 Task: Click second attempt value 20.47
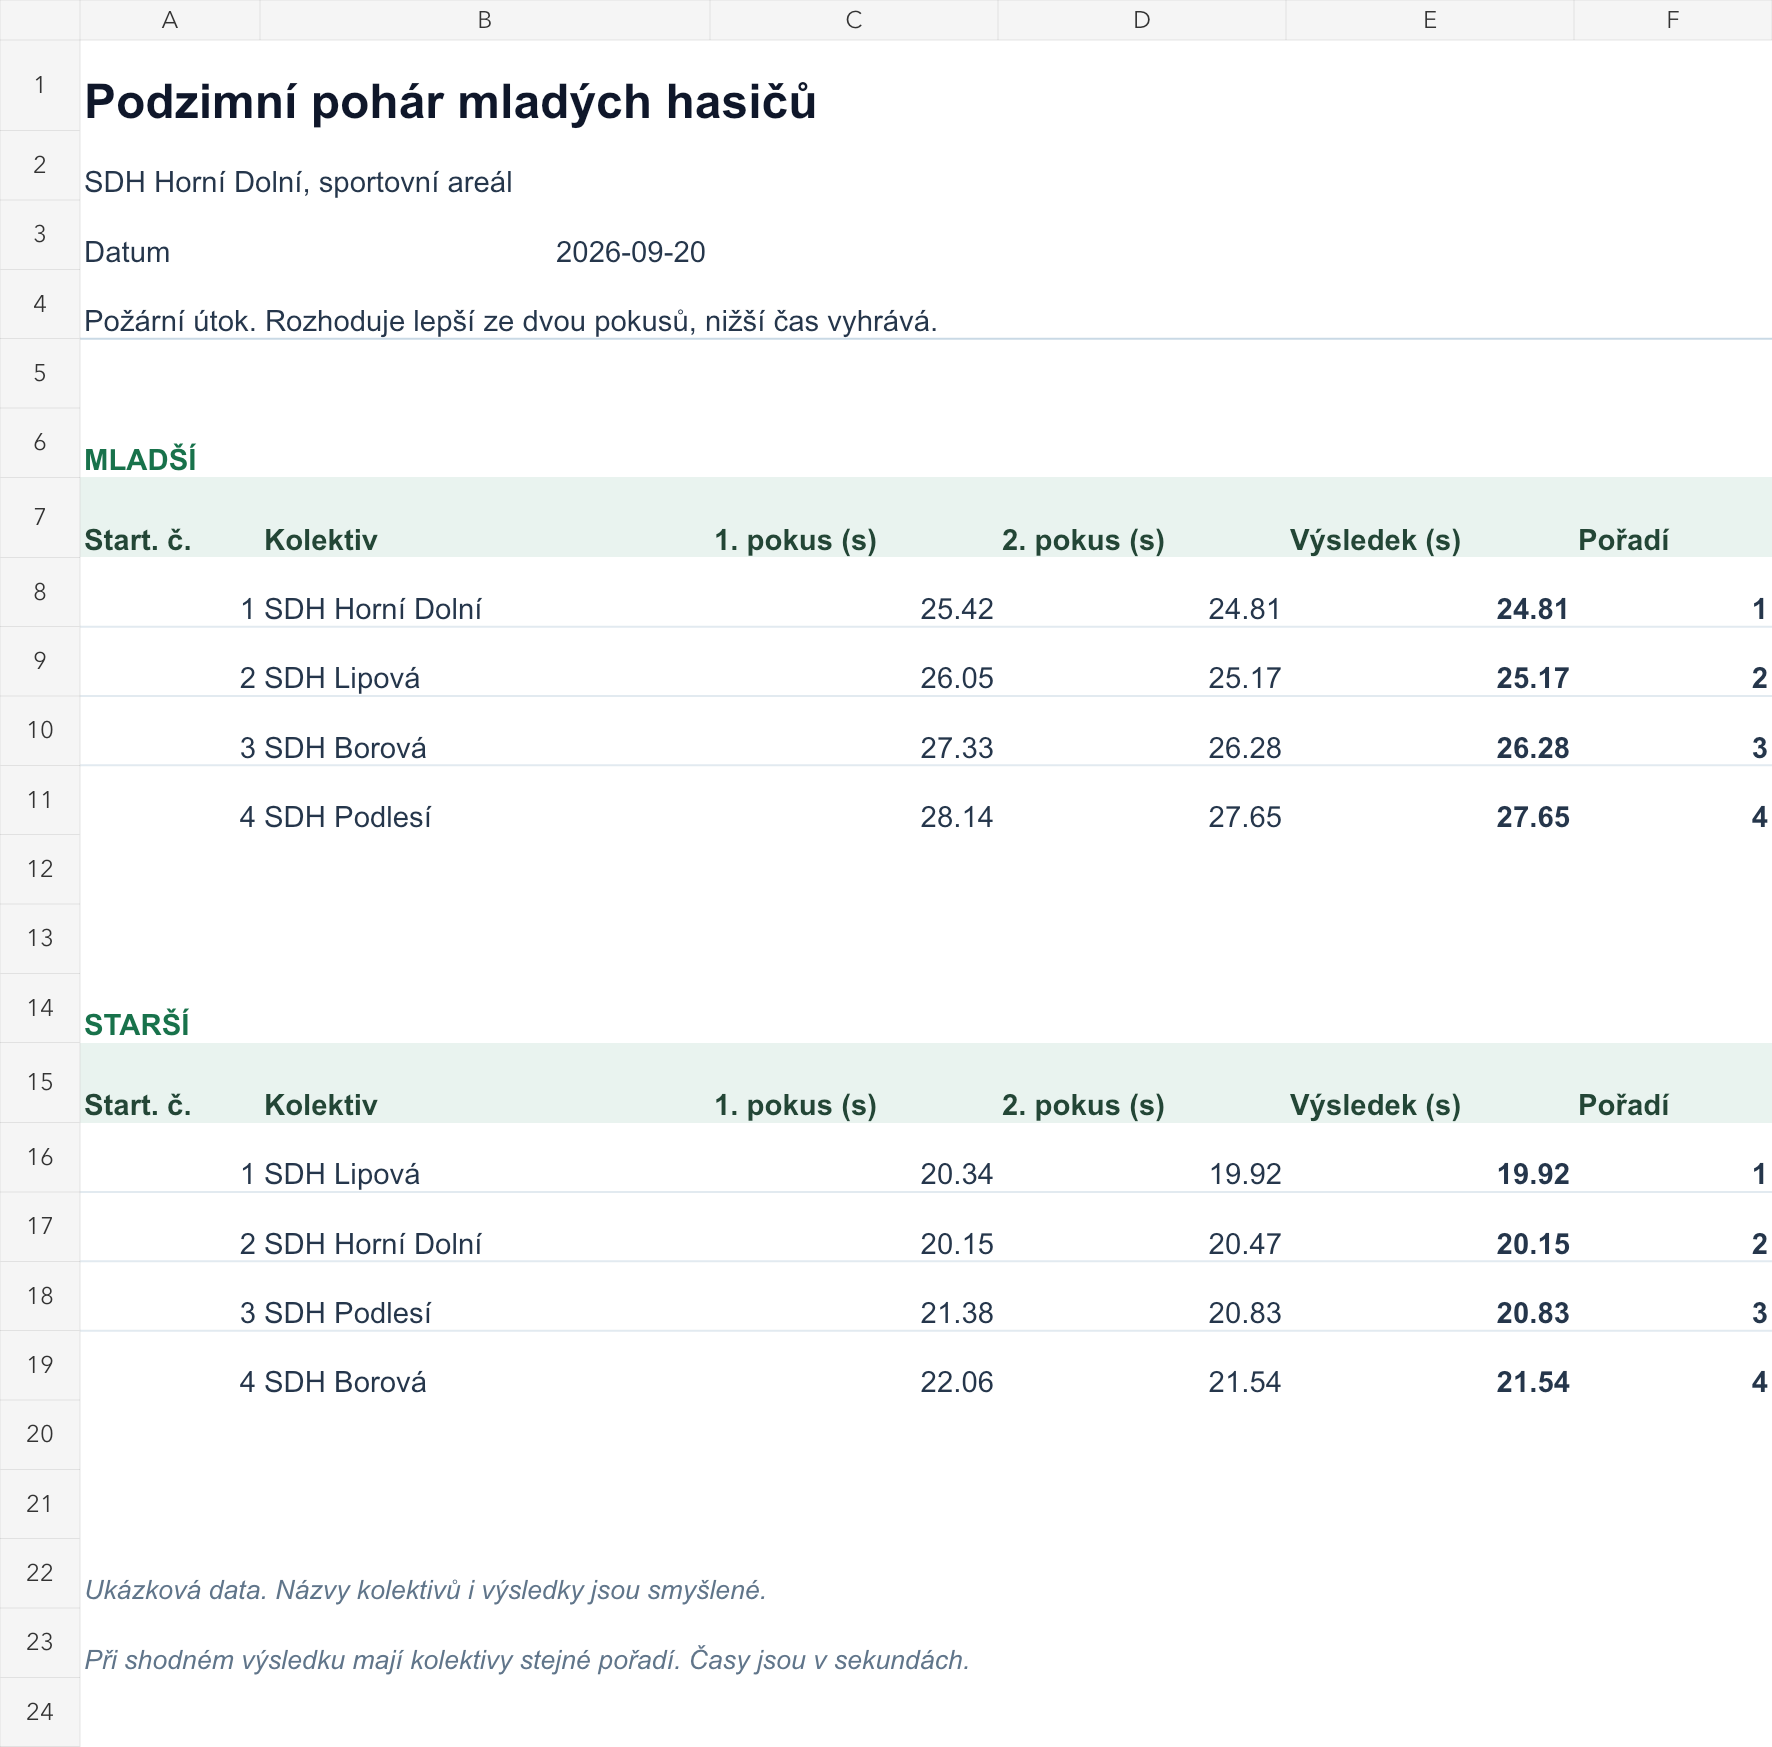pos(1245,1244)
